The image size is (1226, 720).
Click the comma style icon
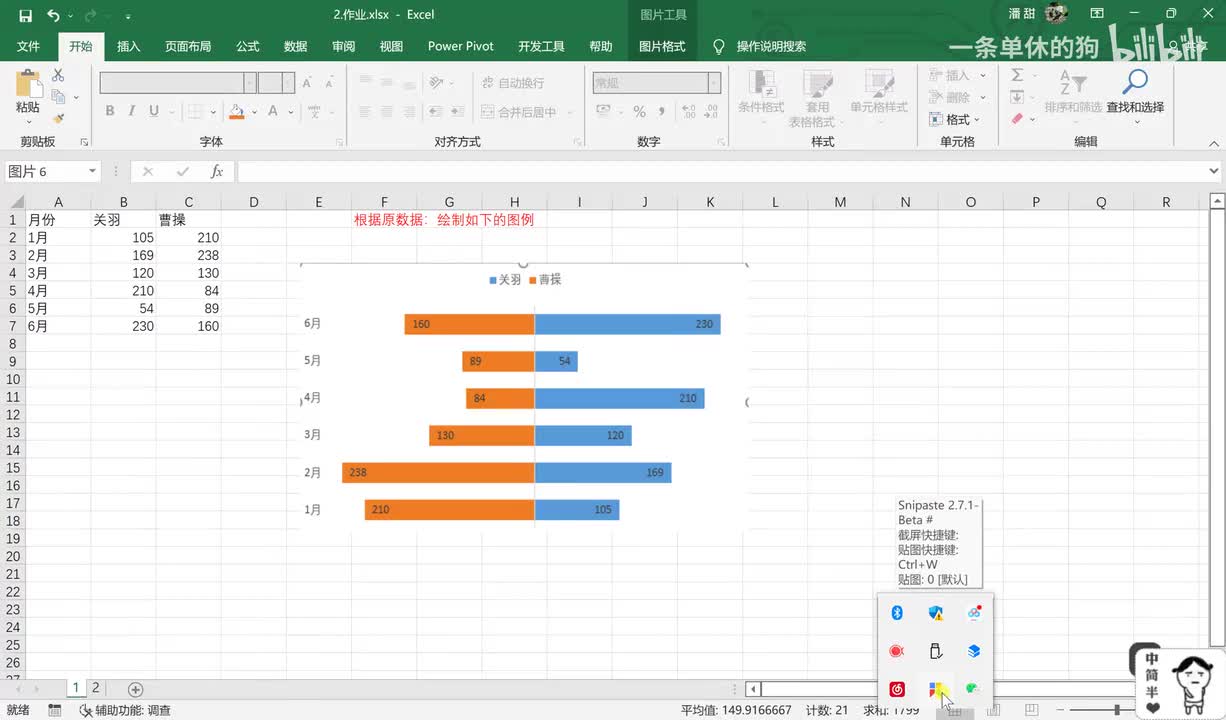click(662, 111)
